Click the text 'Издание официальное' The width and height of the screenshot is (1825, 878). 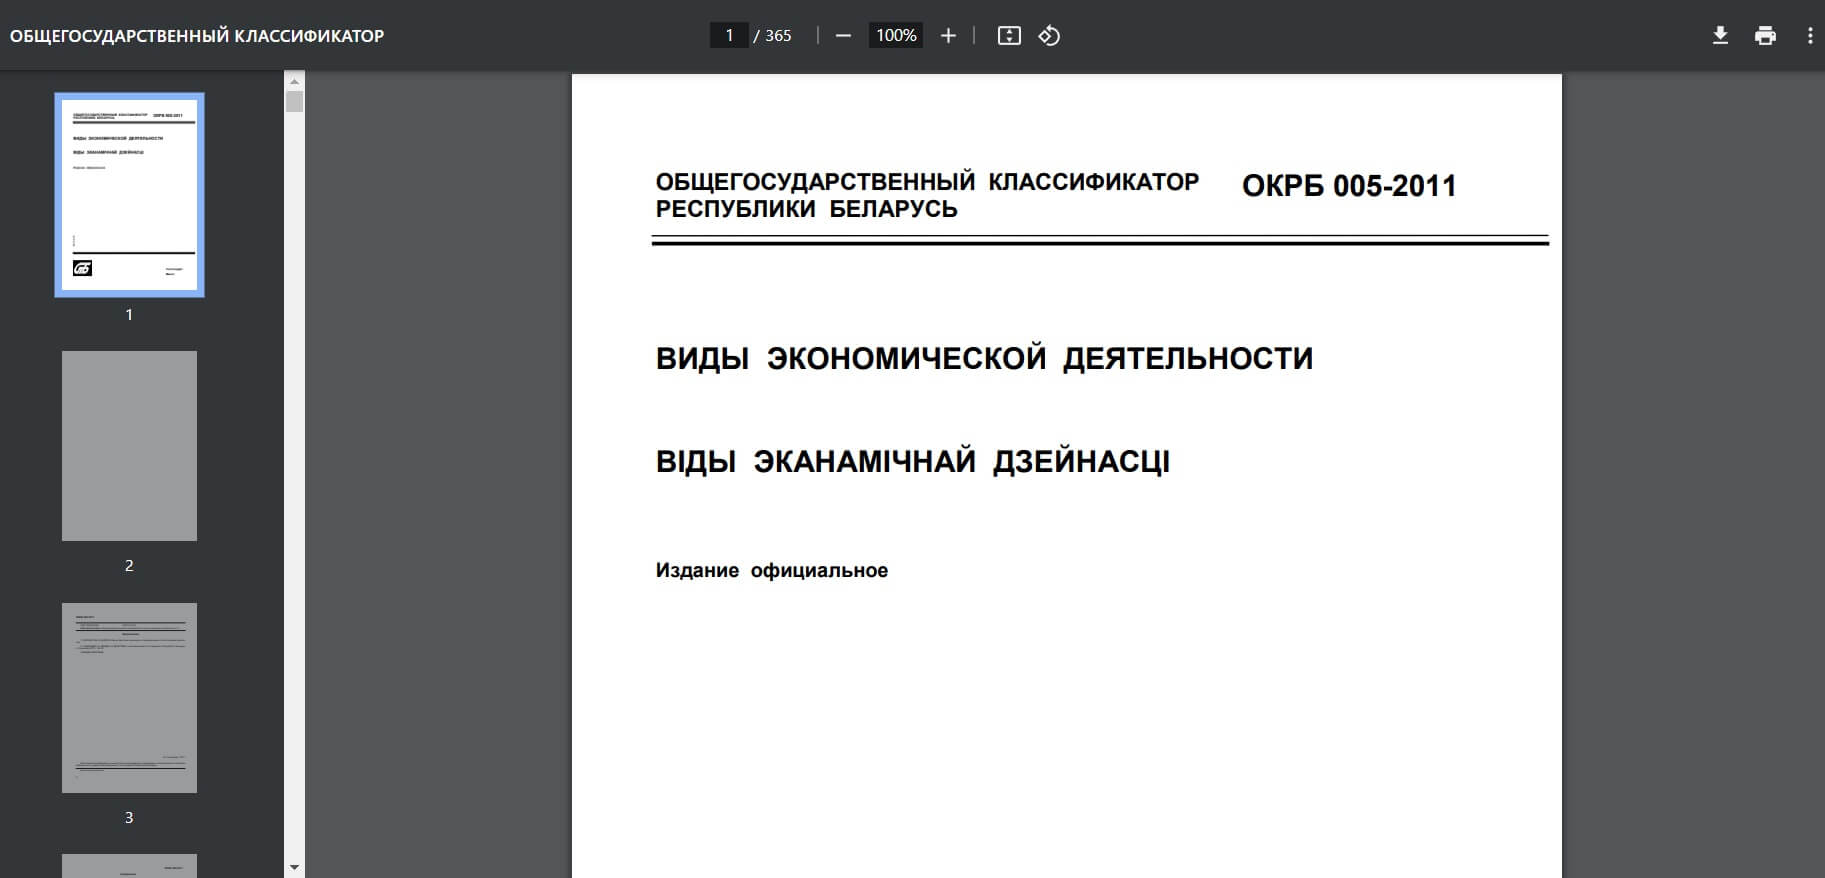[771, 570]
